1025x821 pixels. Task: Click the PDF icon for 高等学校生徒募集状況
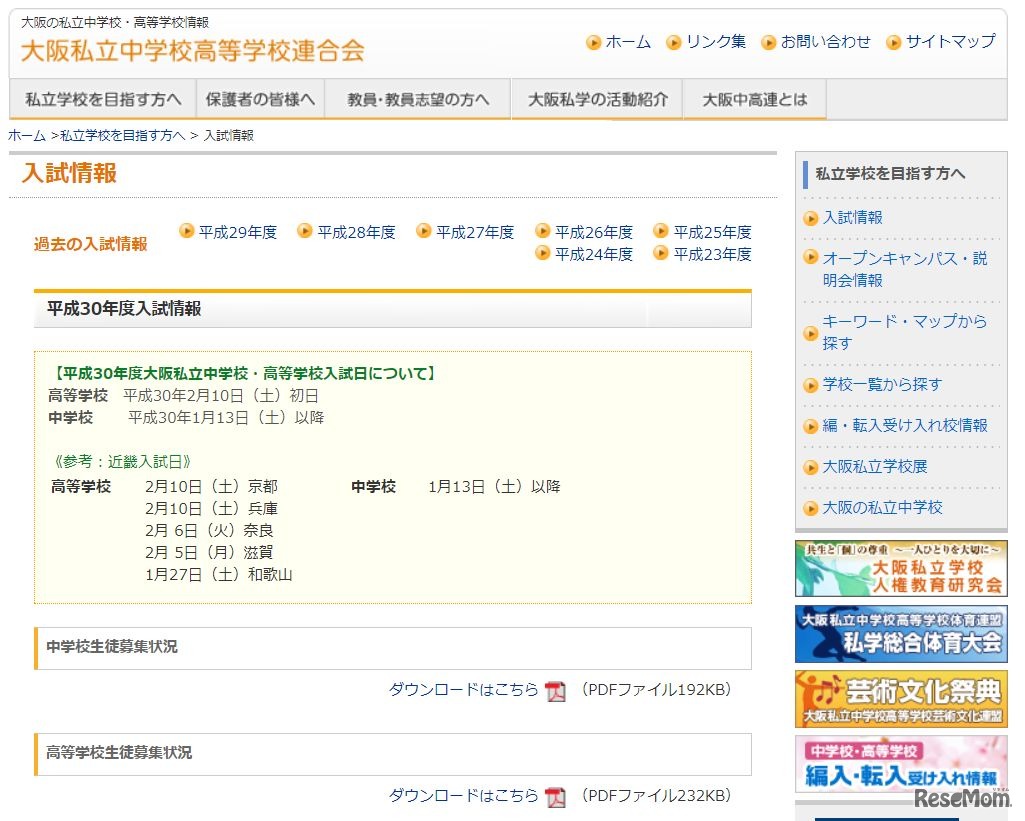point(554,797)
